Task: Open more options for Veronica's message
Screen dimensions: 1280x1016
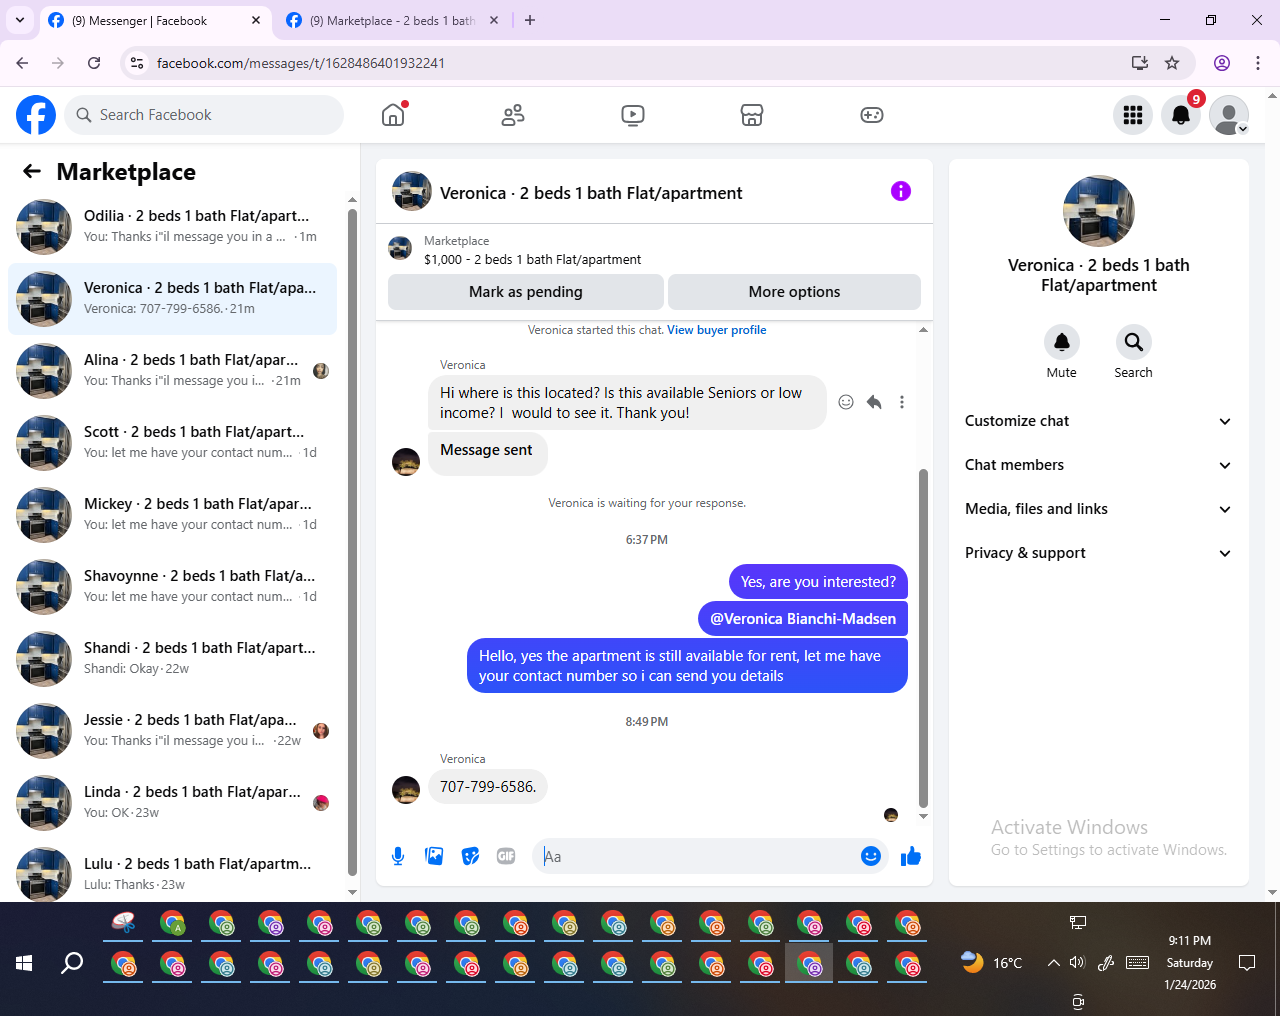Action: click(902, 402)
